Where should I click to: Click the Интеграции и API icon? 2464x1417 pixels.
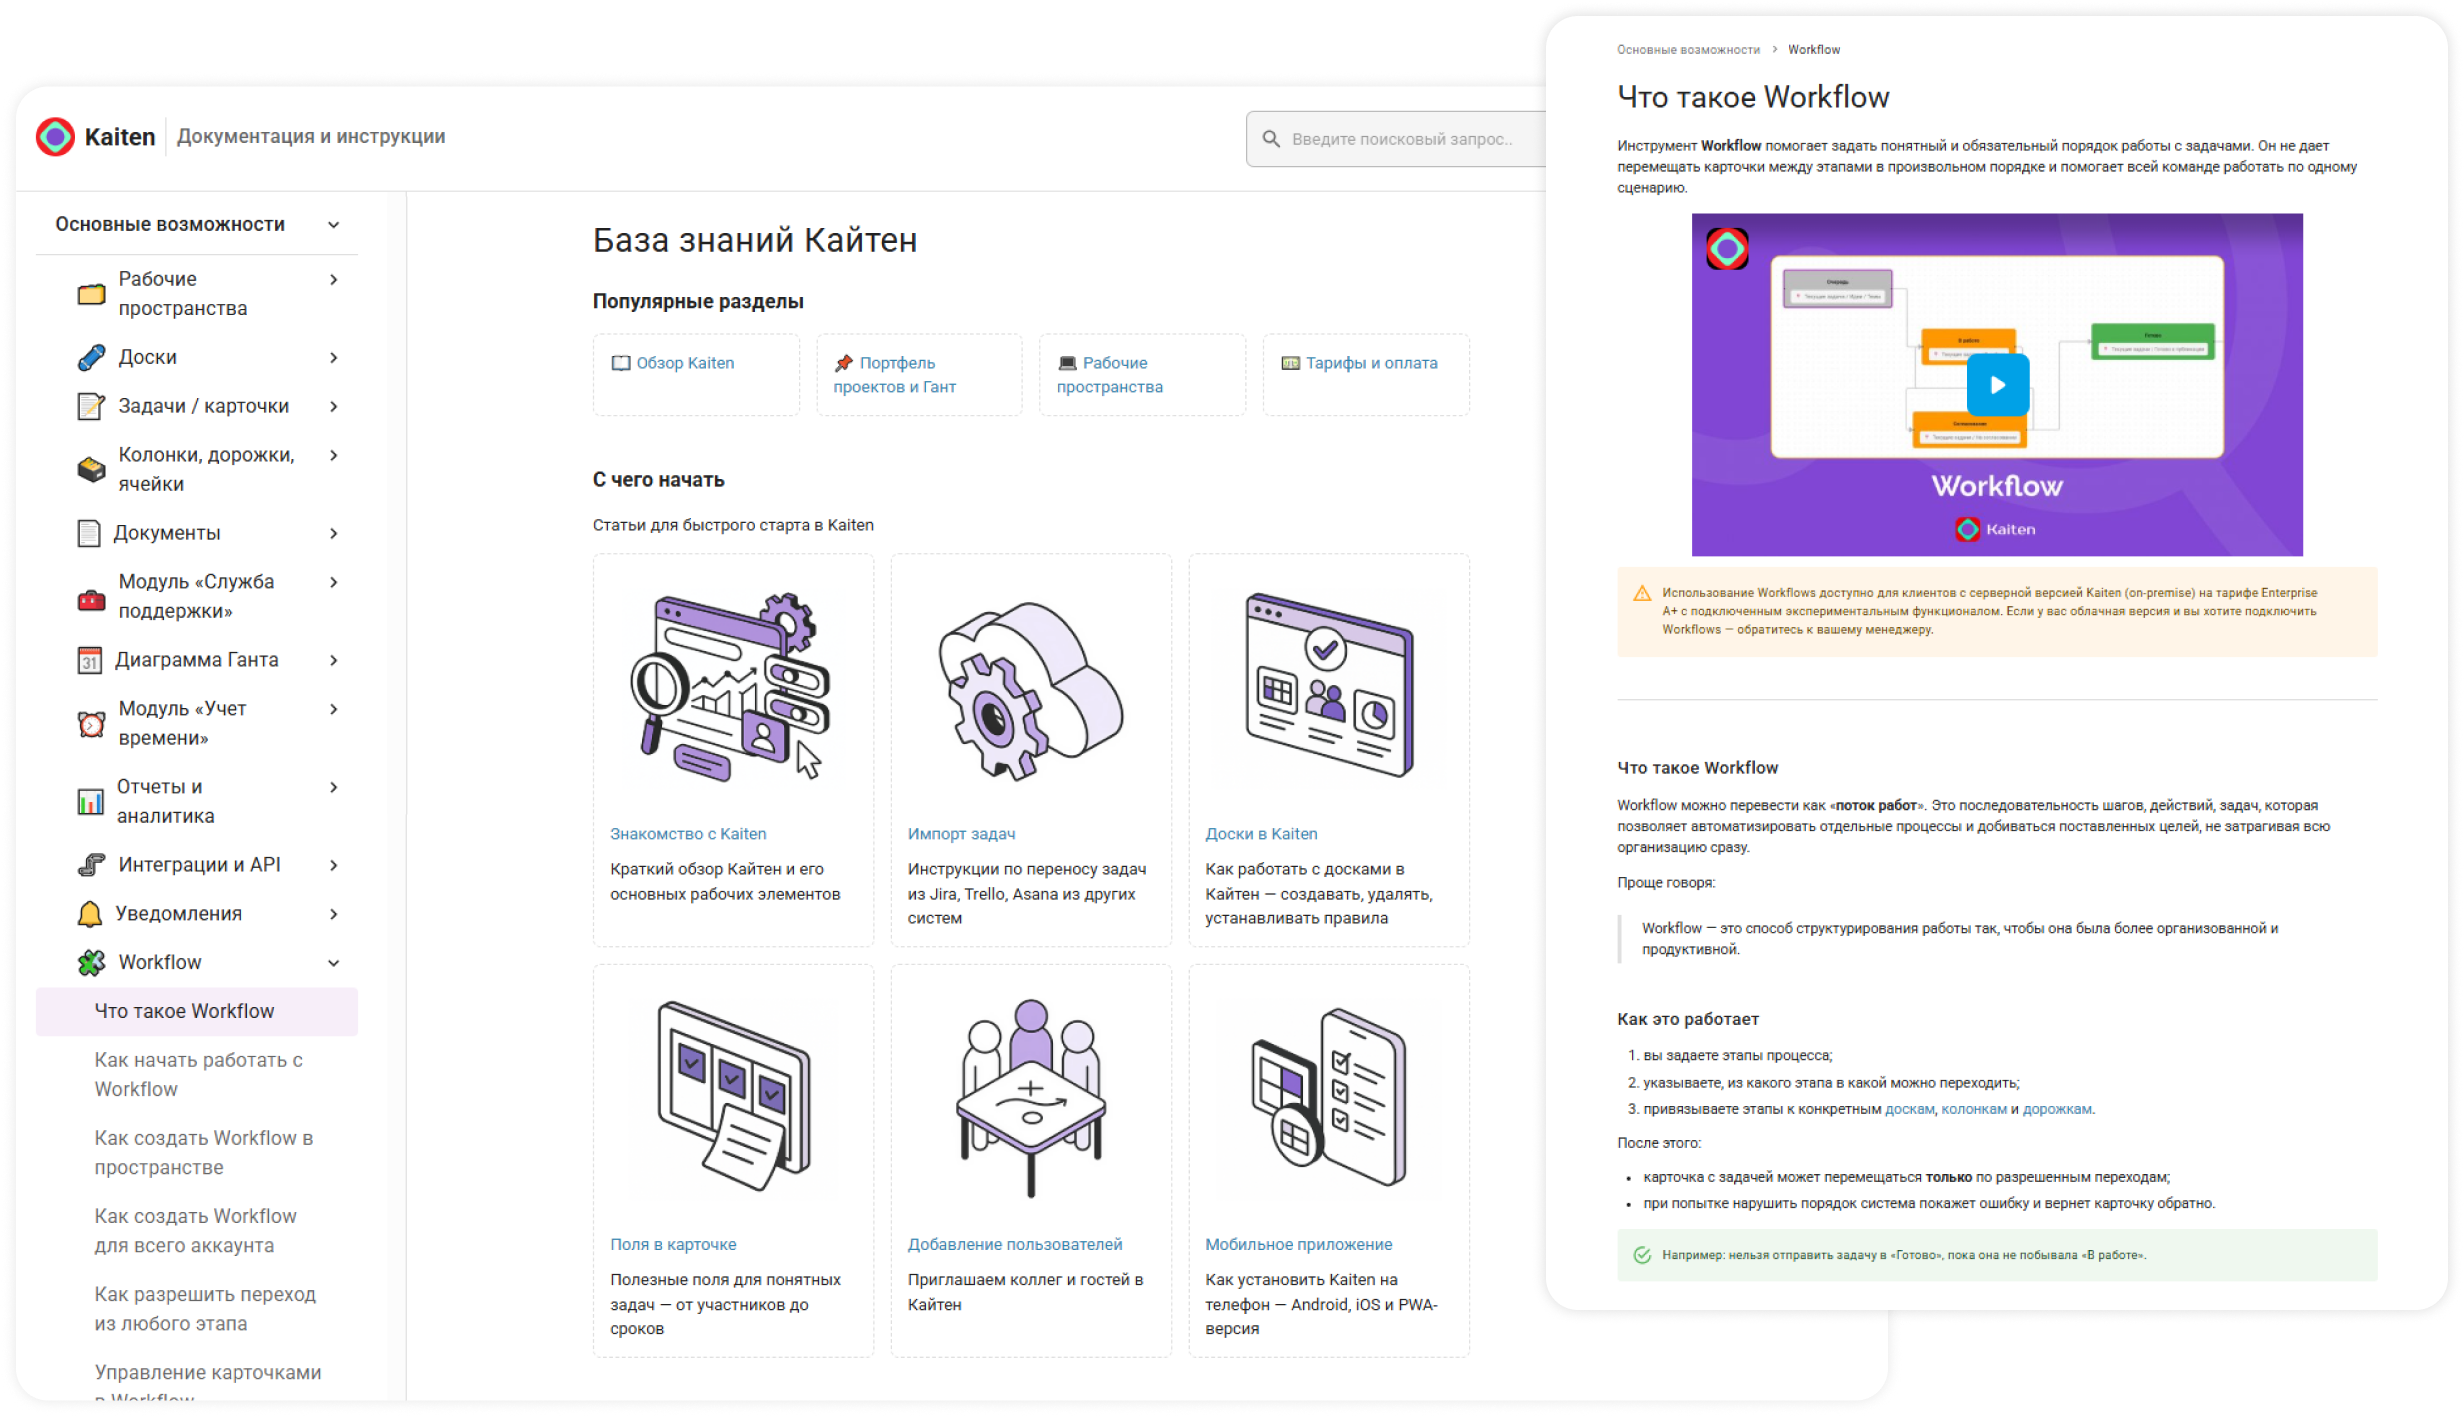pyautogui.click(x=91, y=865)
